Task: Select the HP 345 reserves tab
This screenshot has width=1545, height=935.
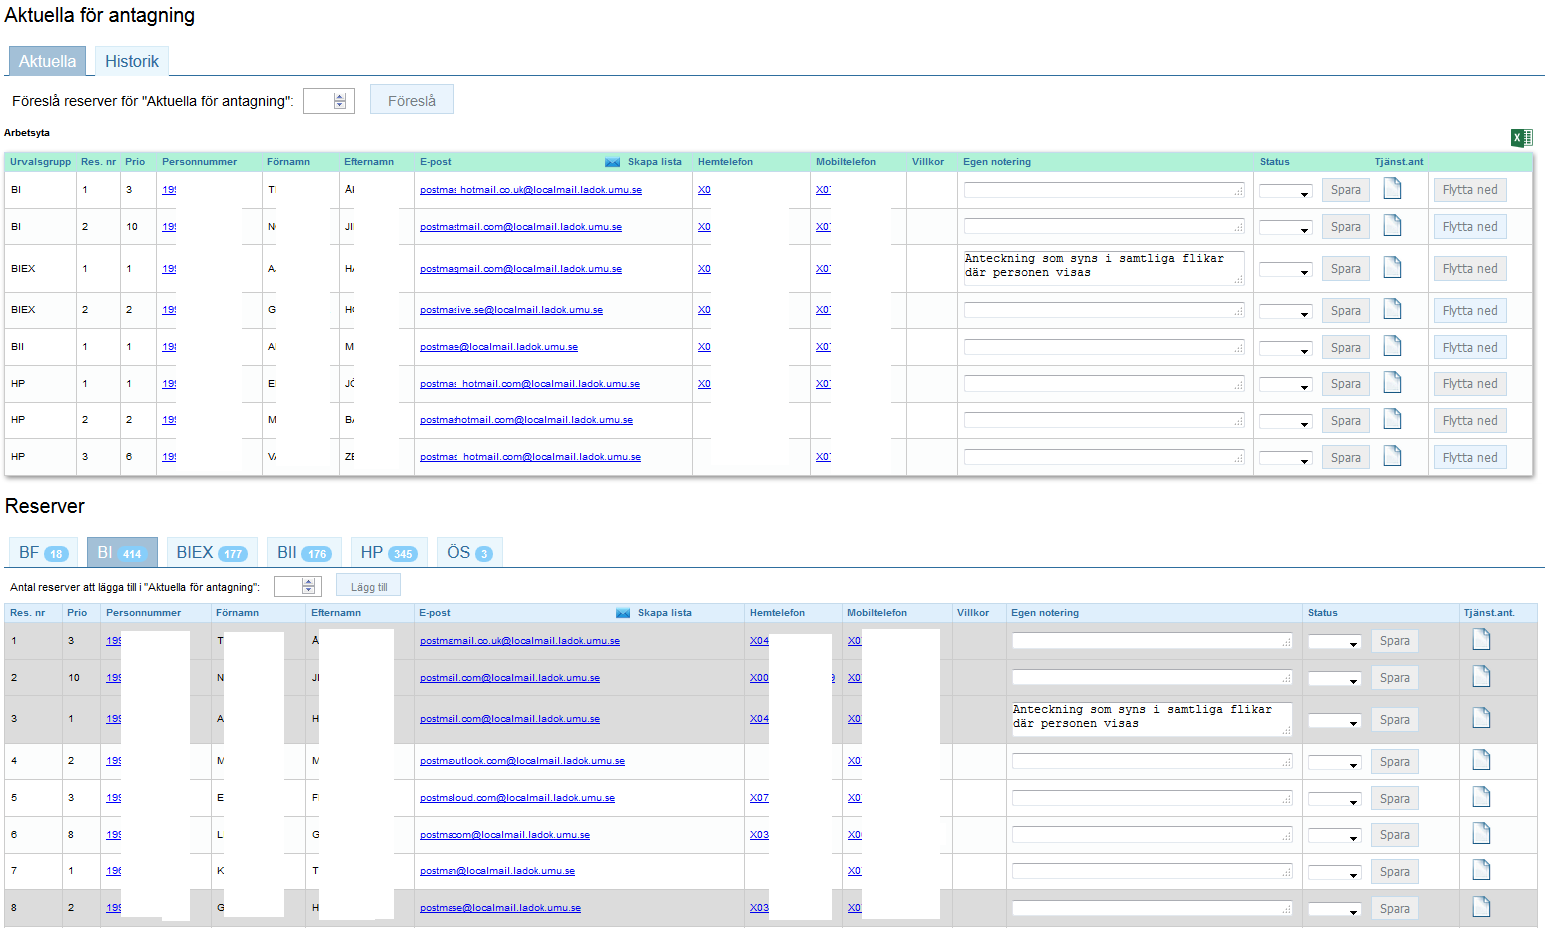Action: [x=388, y=553]
